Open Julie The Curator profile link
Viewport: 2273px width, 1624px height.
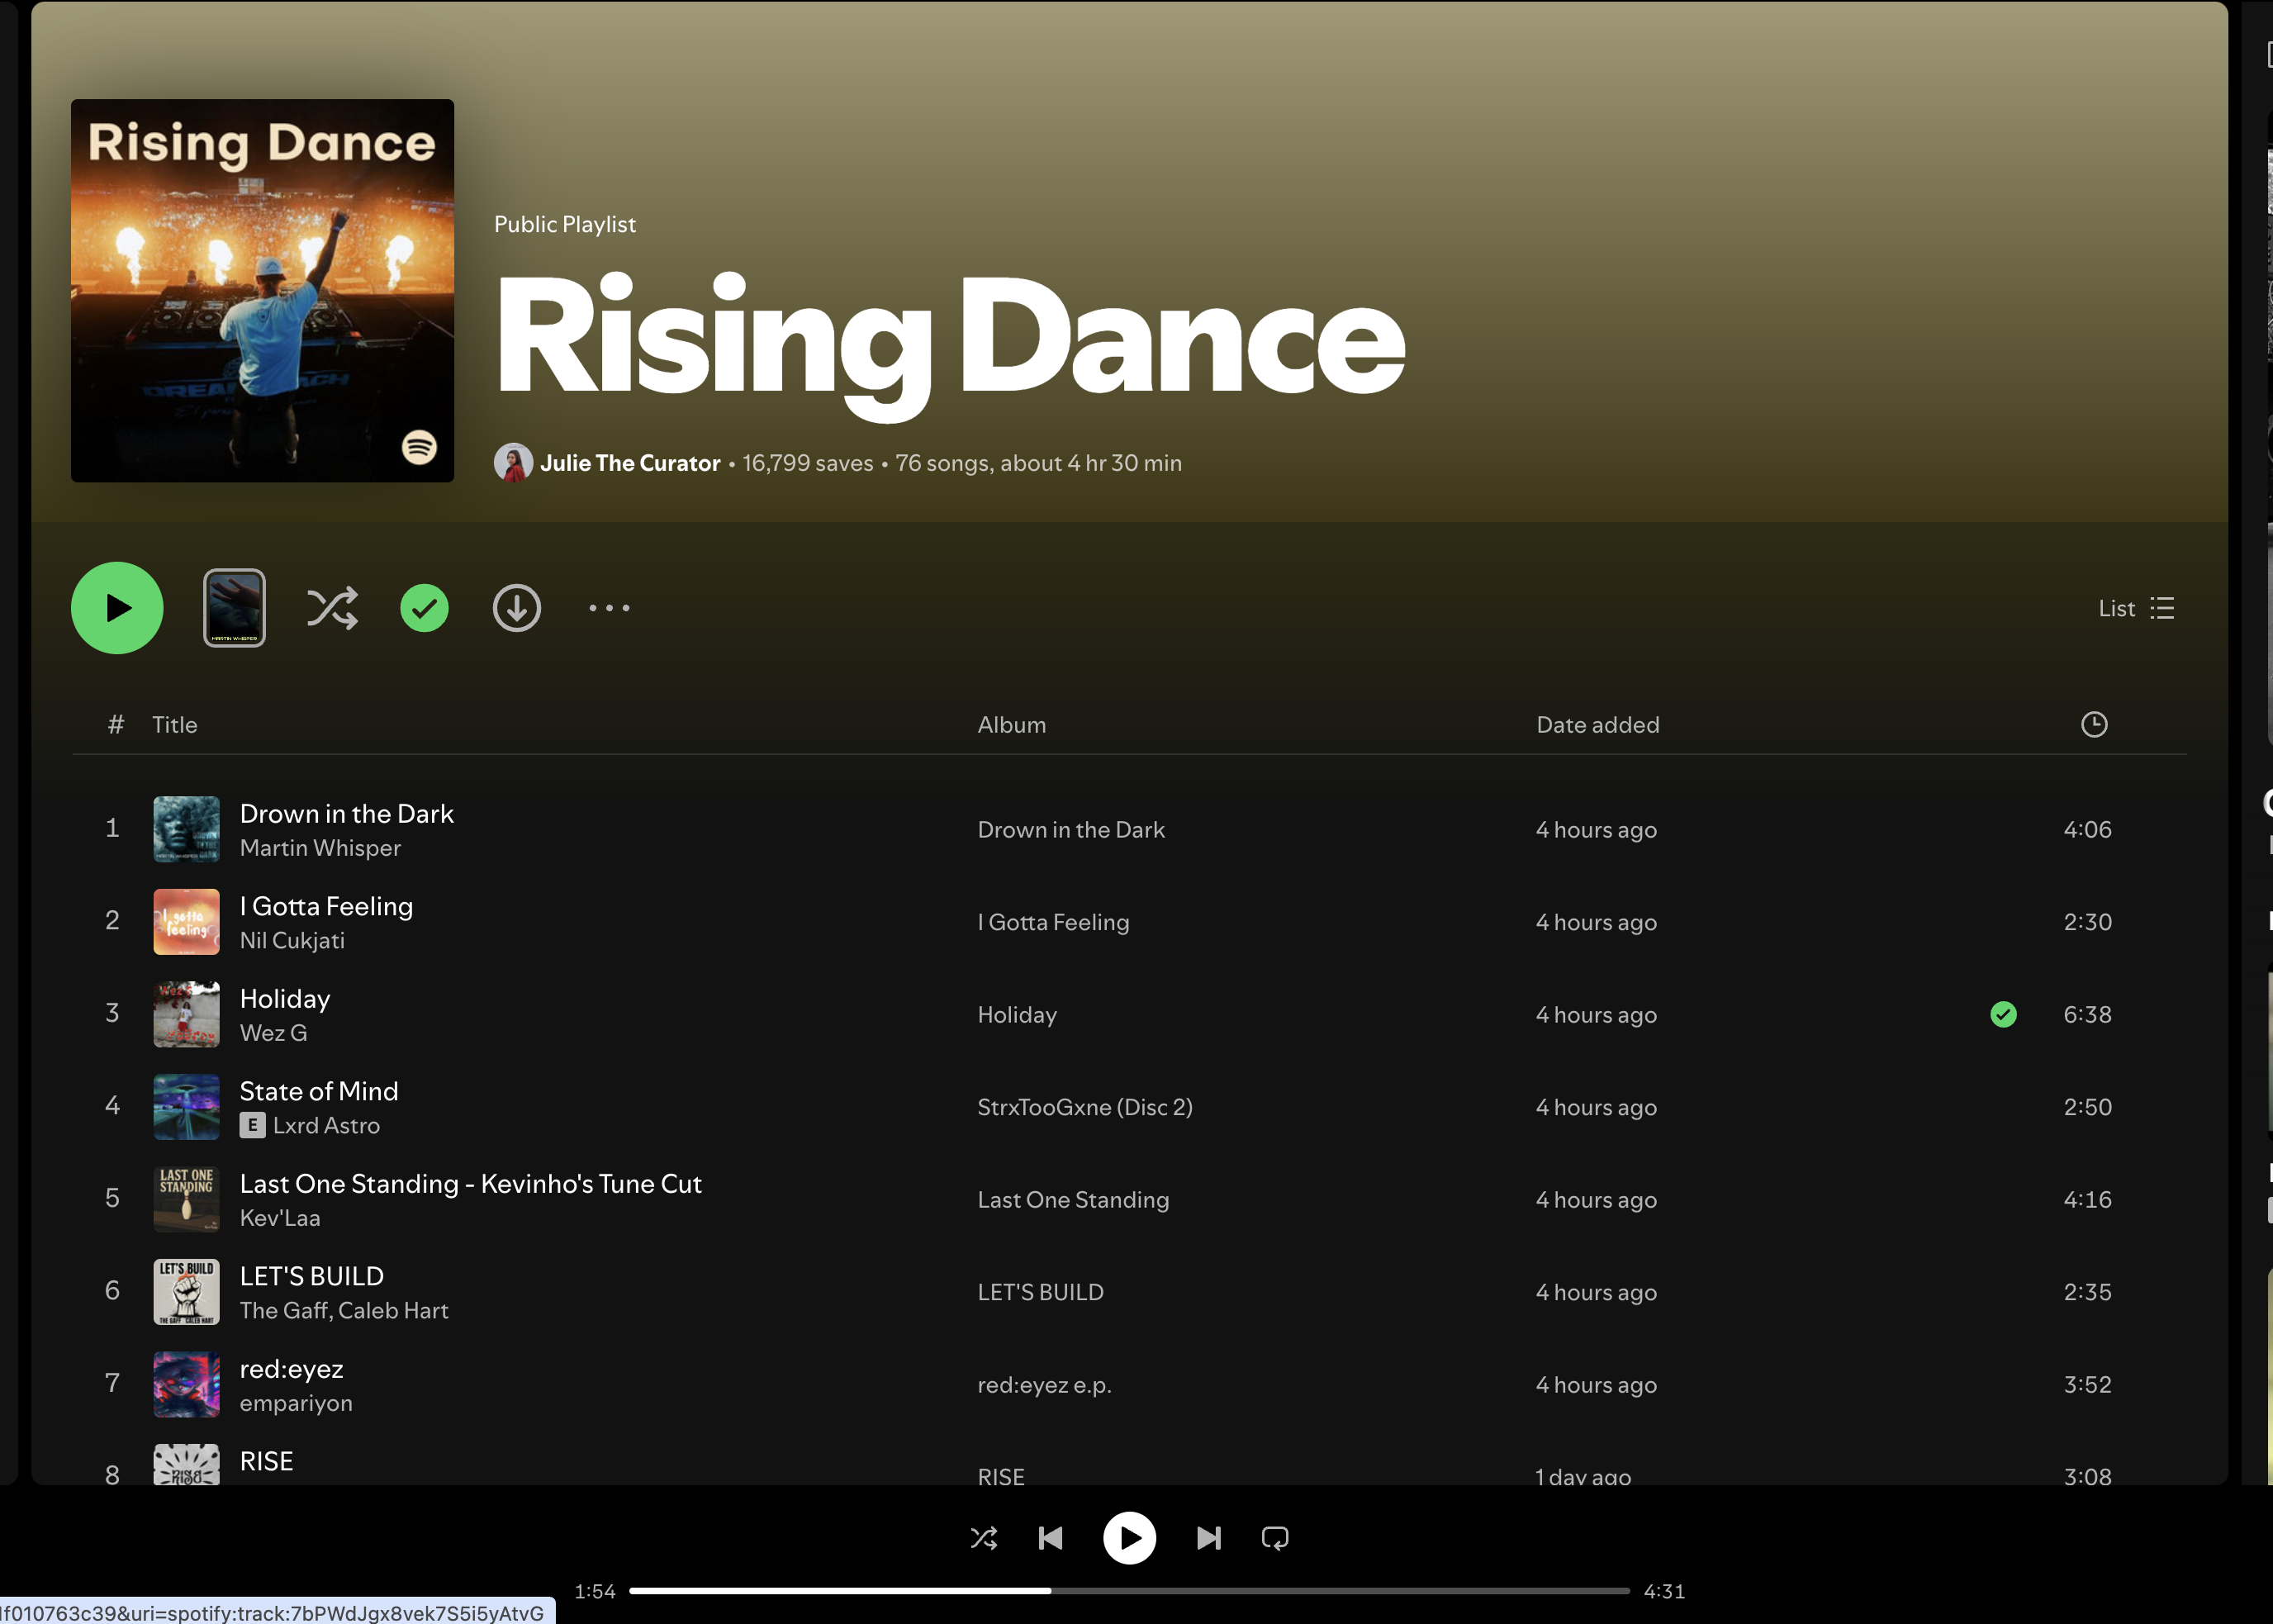630,463
